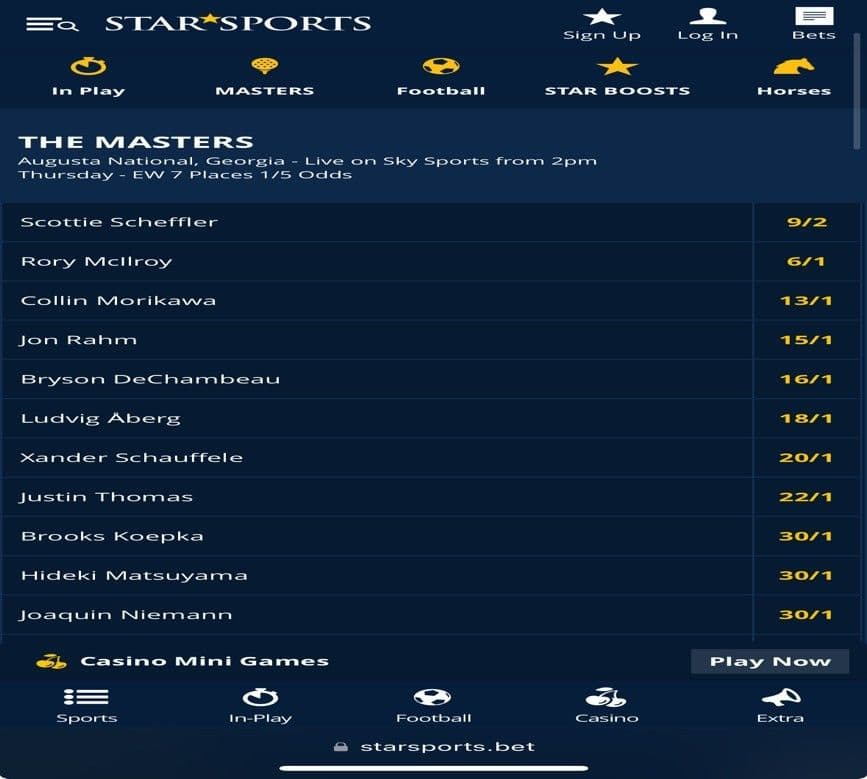867x779 pixels.
Task: Select Scottie Scheffler odds 9/2
Action: pyautogui.click(x=807, y=222)
